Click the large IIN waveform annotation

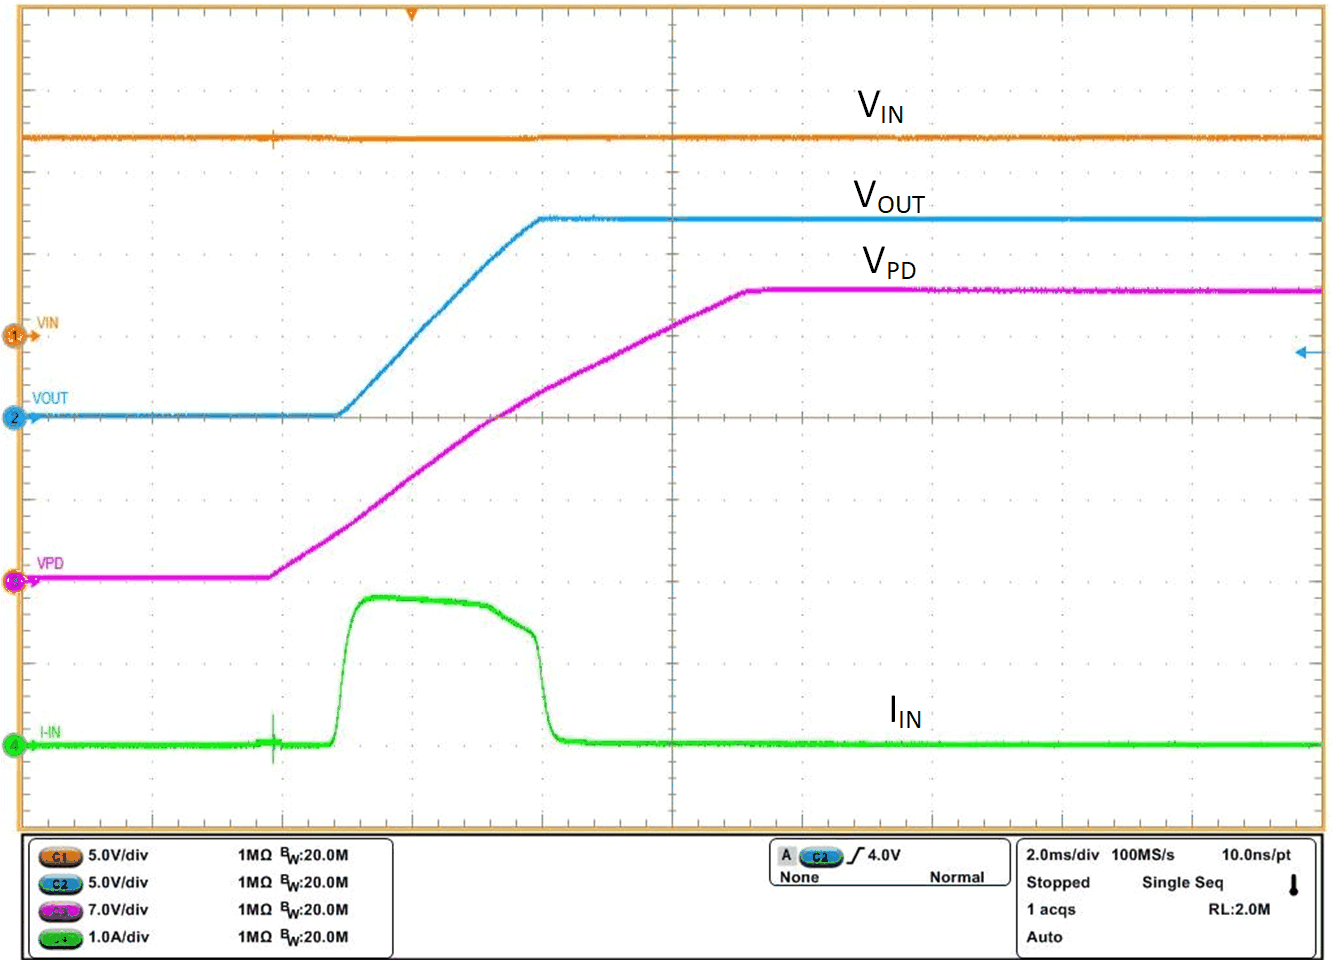pos(905,711)
